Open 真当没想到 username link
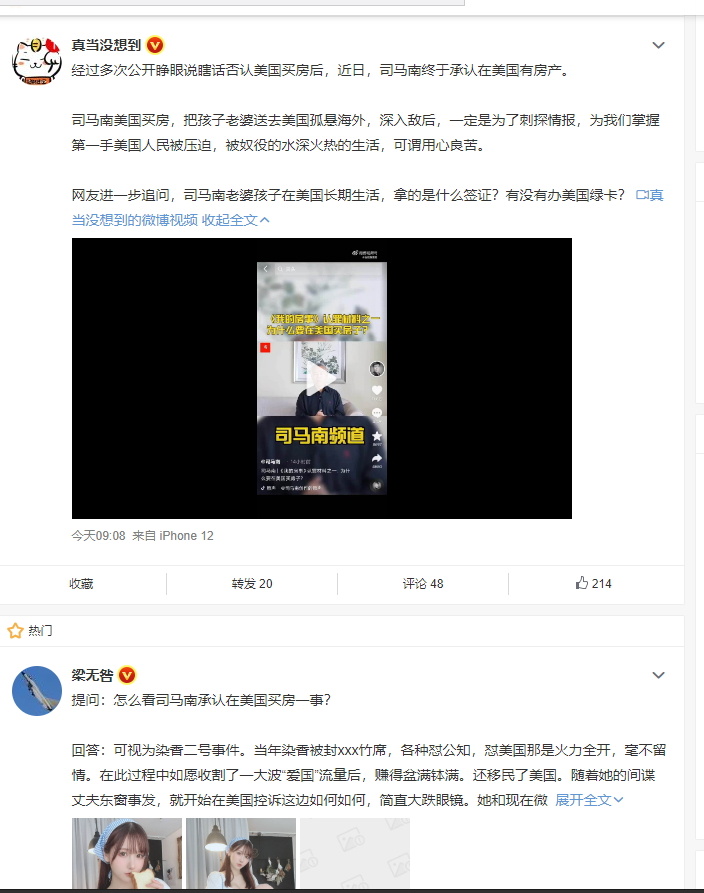704x893 pixels. pos(106,45)
